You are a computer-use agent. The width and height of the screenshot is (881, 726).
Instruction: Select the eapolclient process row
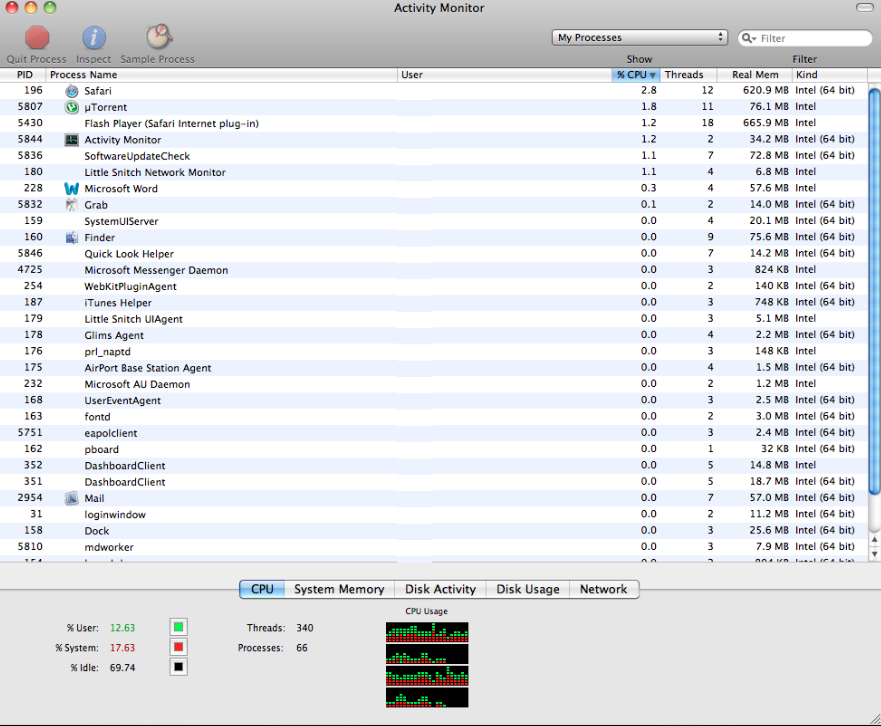433,433
